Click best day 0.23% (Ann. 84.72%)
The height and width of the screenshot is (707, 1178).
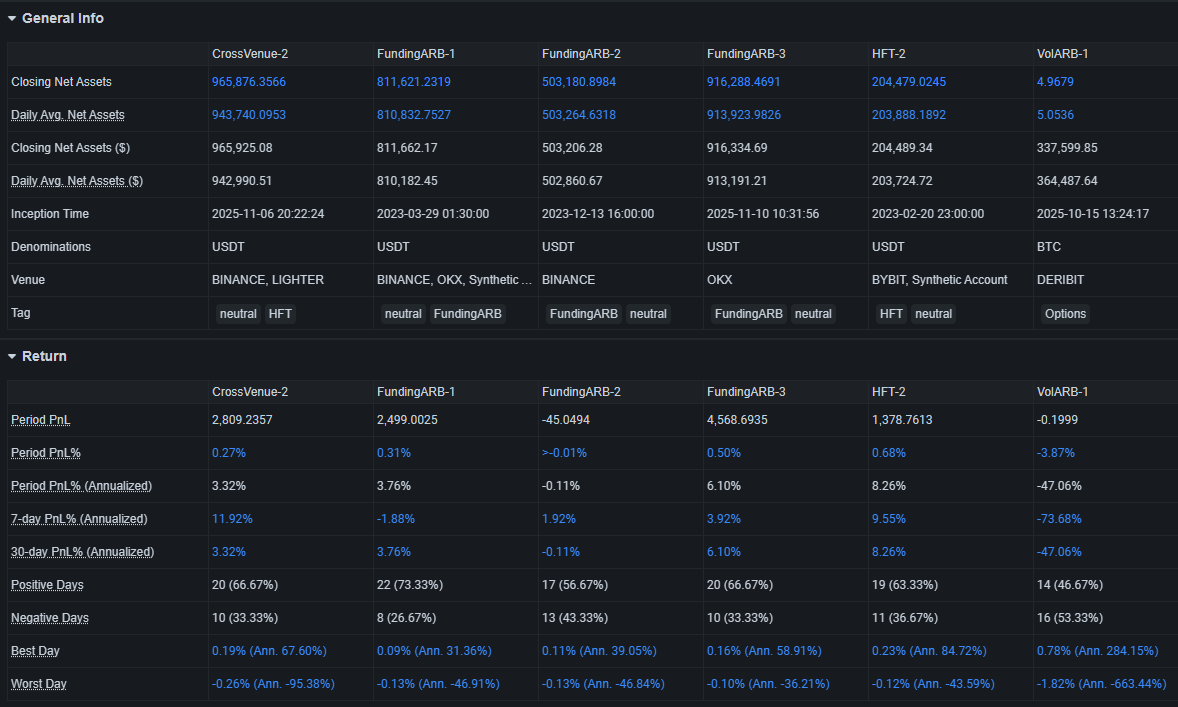click(929, 651)
